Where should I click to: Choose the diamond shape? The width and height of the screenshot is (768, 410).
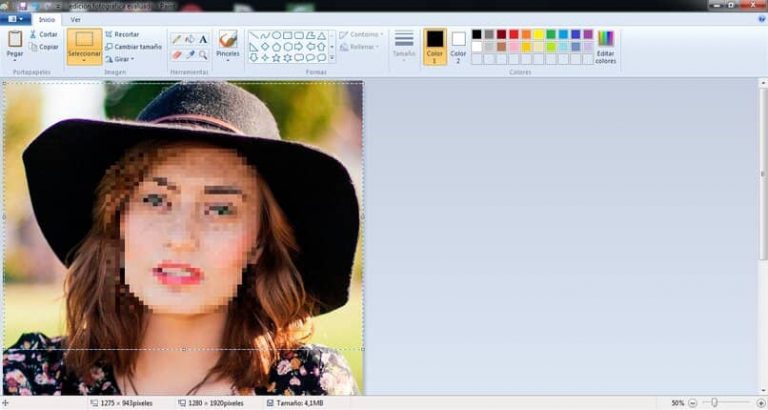[x=265, y=47]
